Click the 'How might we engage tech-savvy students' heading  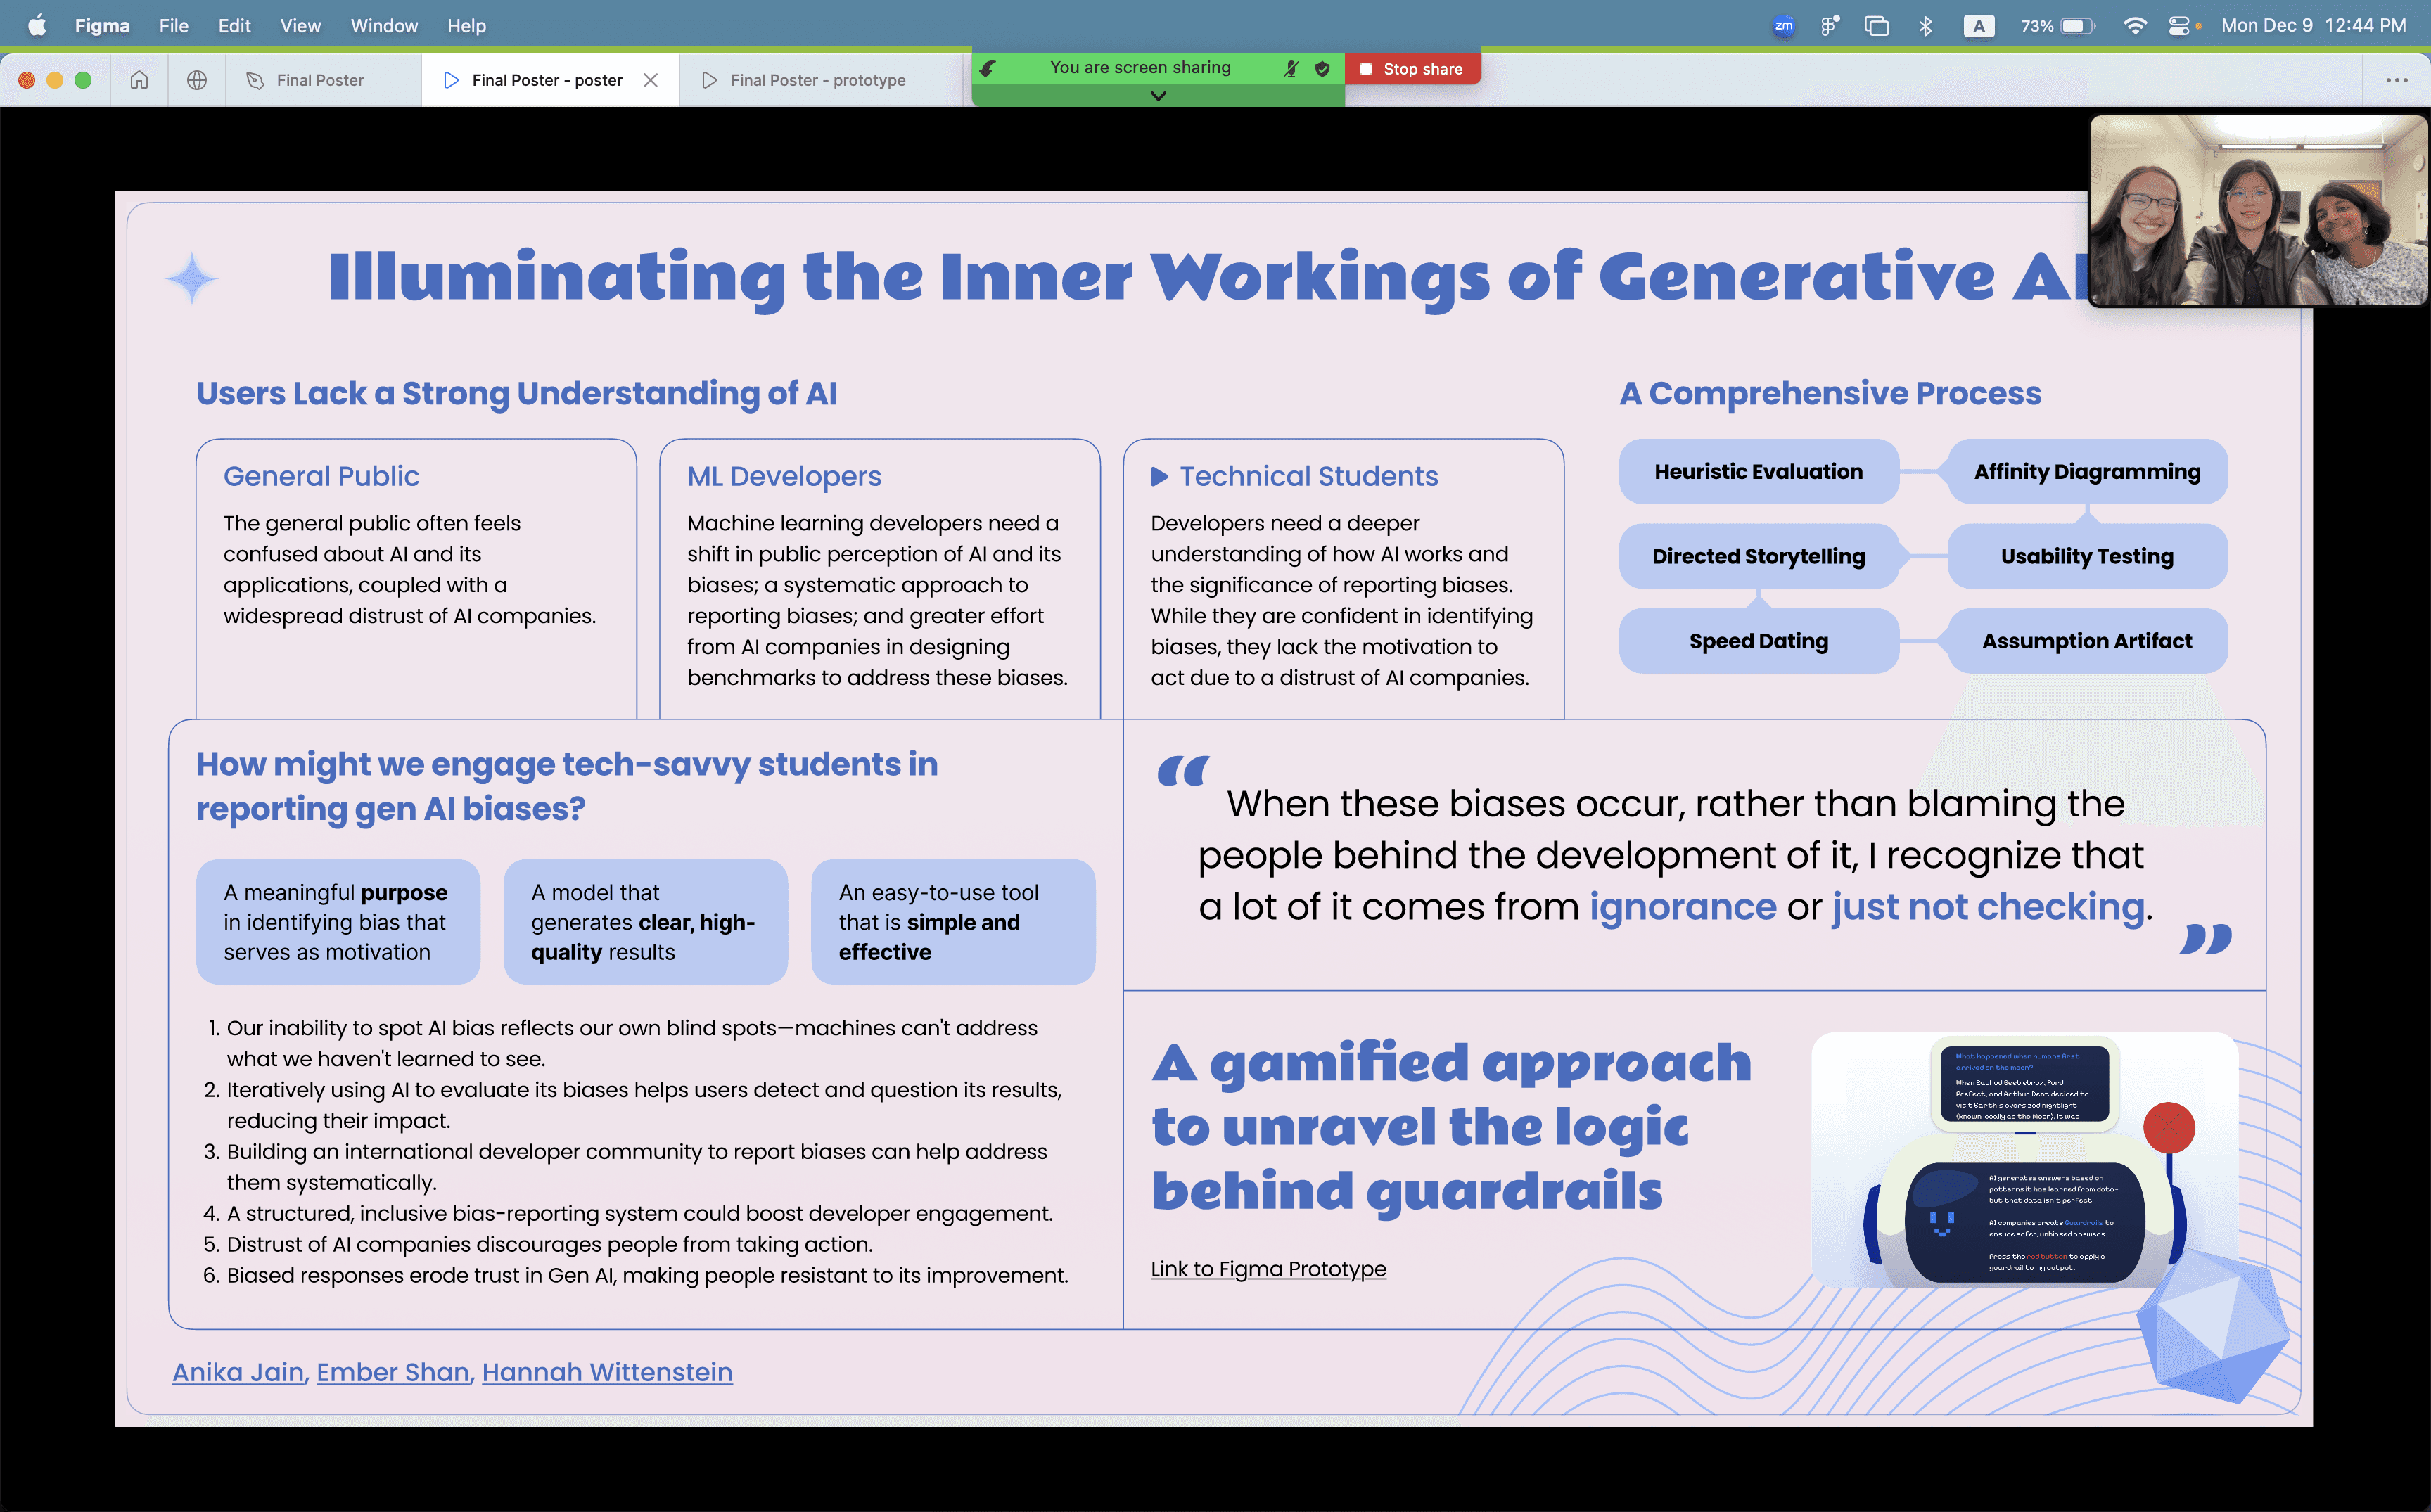point(567,786)
